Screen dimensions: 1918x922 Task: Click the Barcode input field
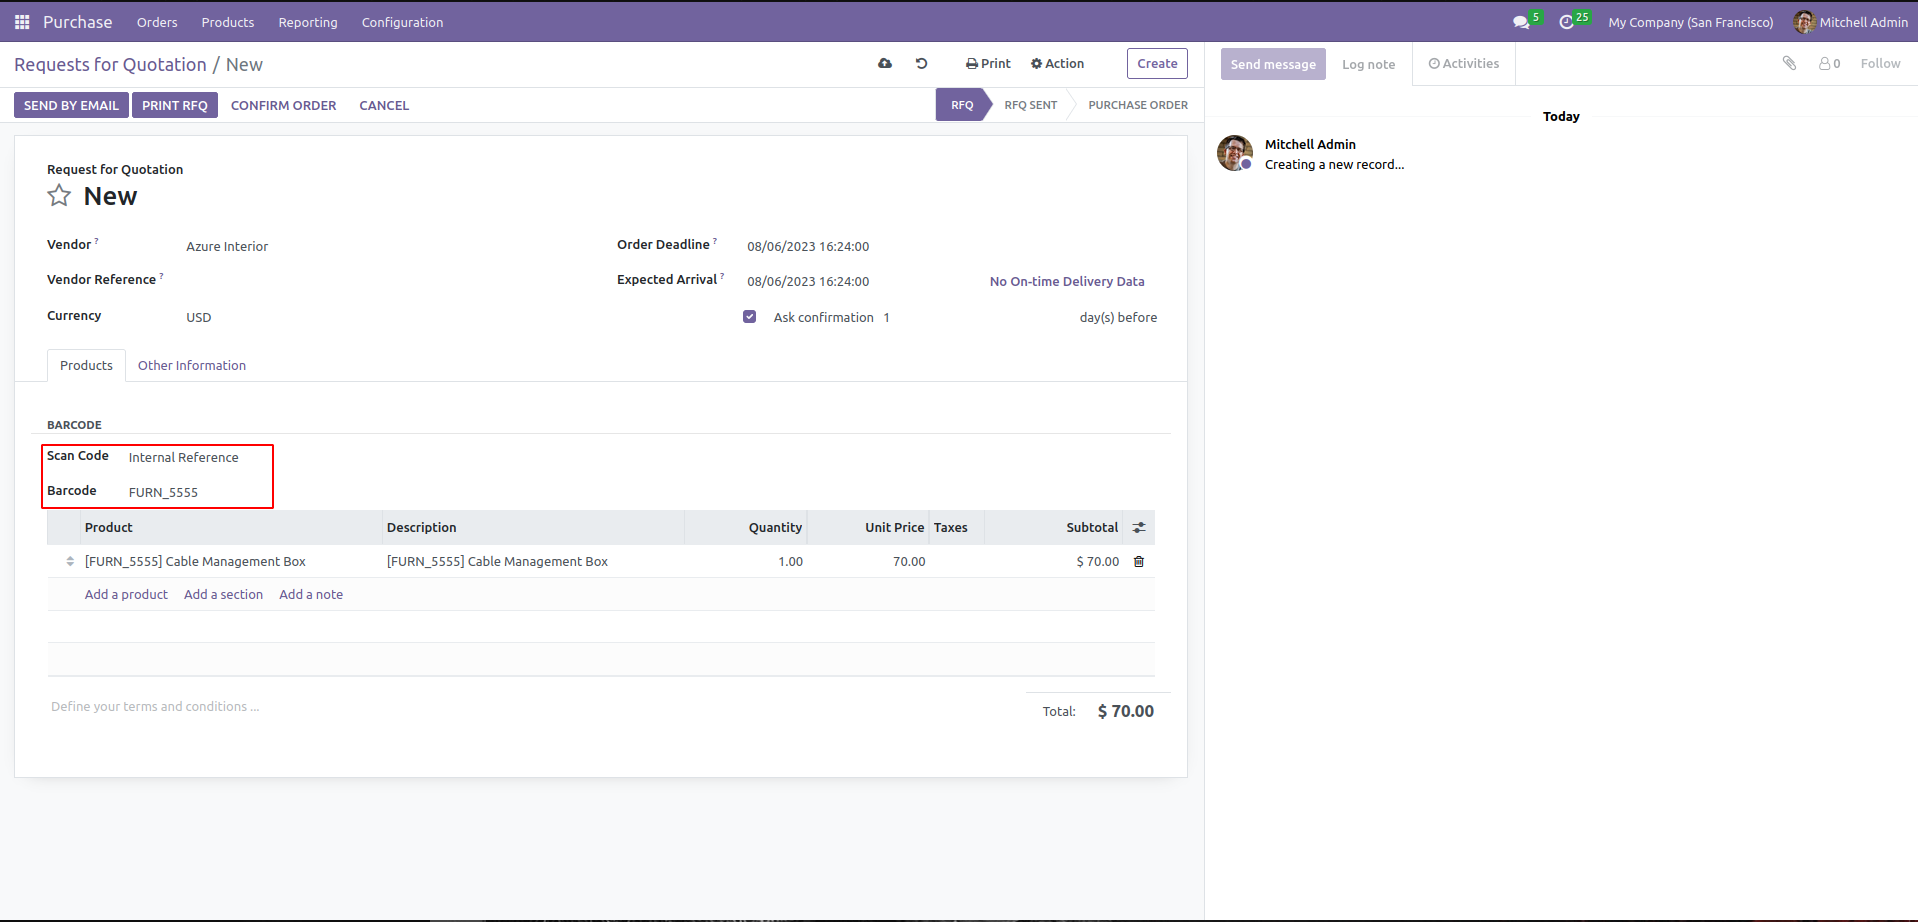coord(197,492)
